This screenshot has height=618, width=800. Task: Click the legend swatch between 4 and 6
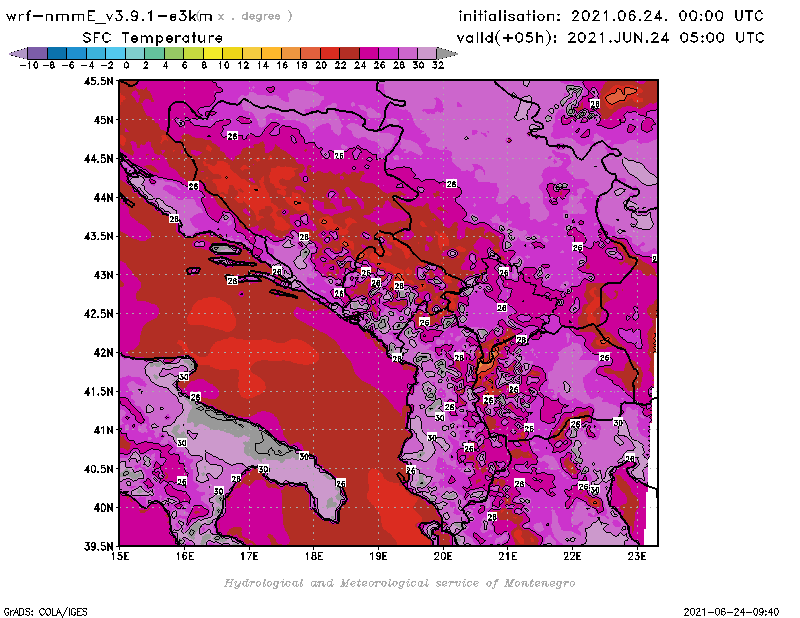174,53
